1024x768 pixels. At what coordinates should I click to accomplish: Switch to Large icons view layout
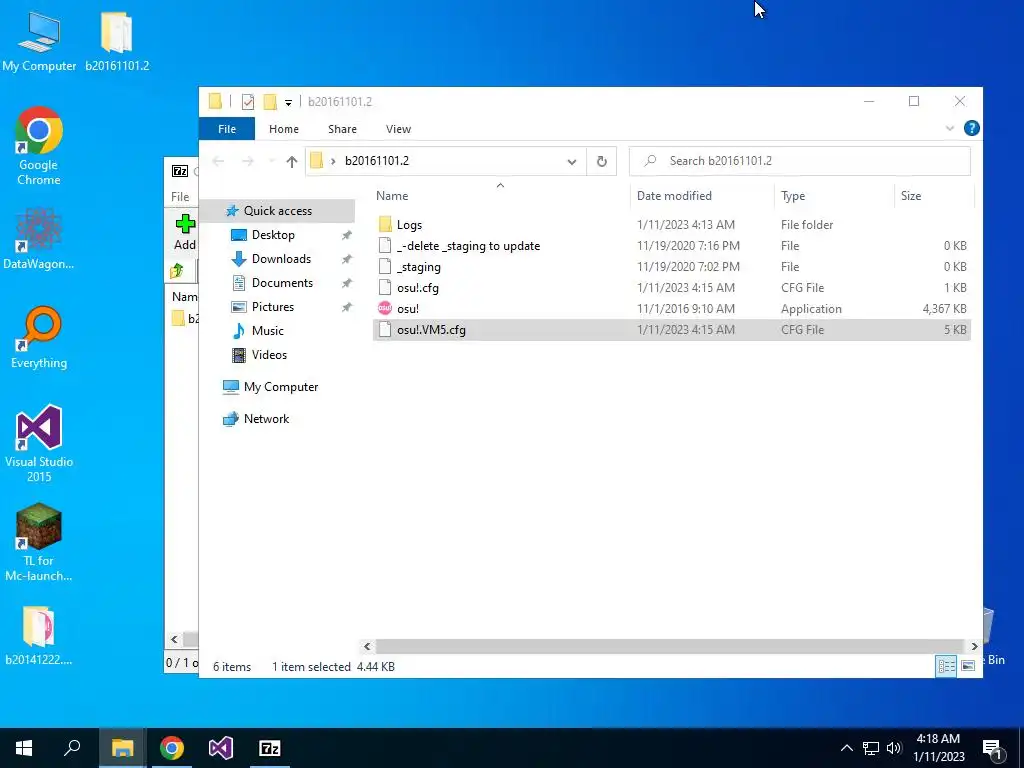click(x=968, y=666)
